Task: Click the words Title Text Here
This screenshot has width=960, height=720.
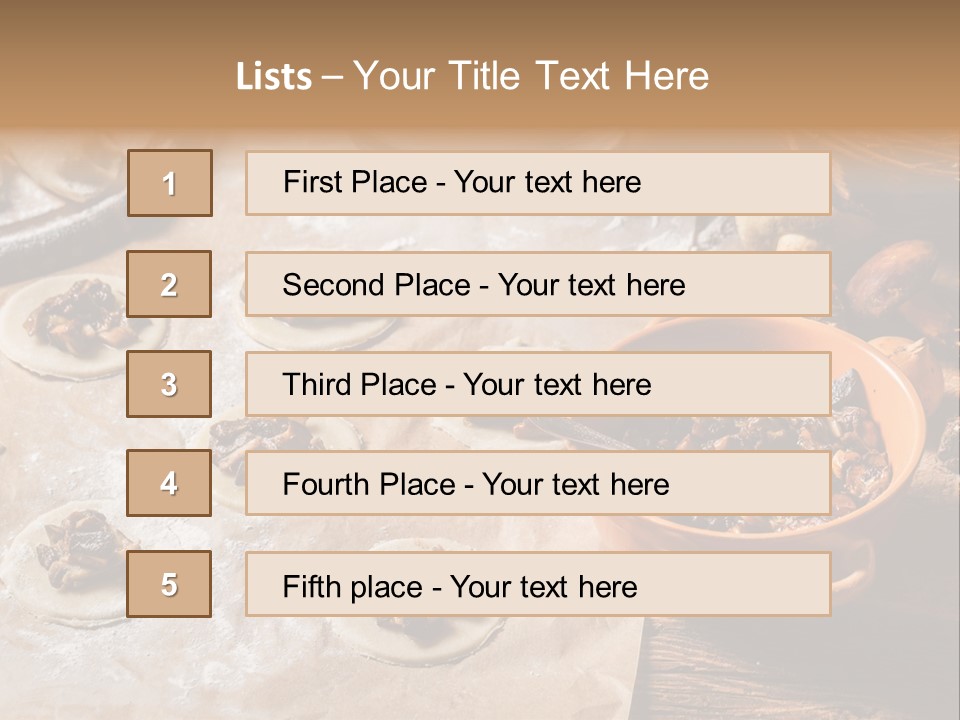Action: point(579,76)
